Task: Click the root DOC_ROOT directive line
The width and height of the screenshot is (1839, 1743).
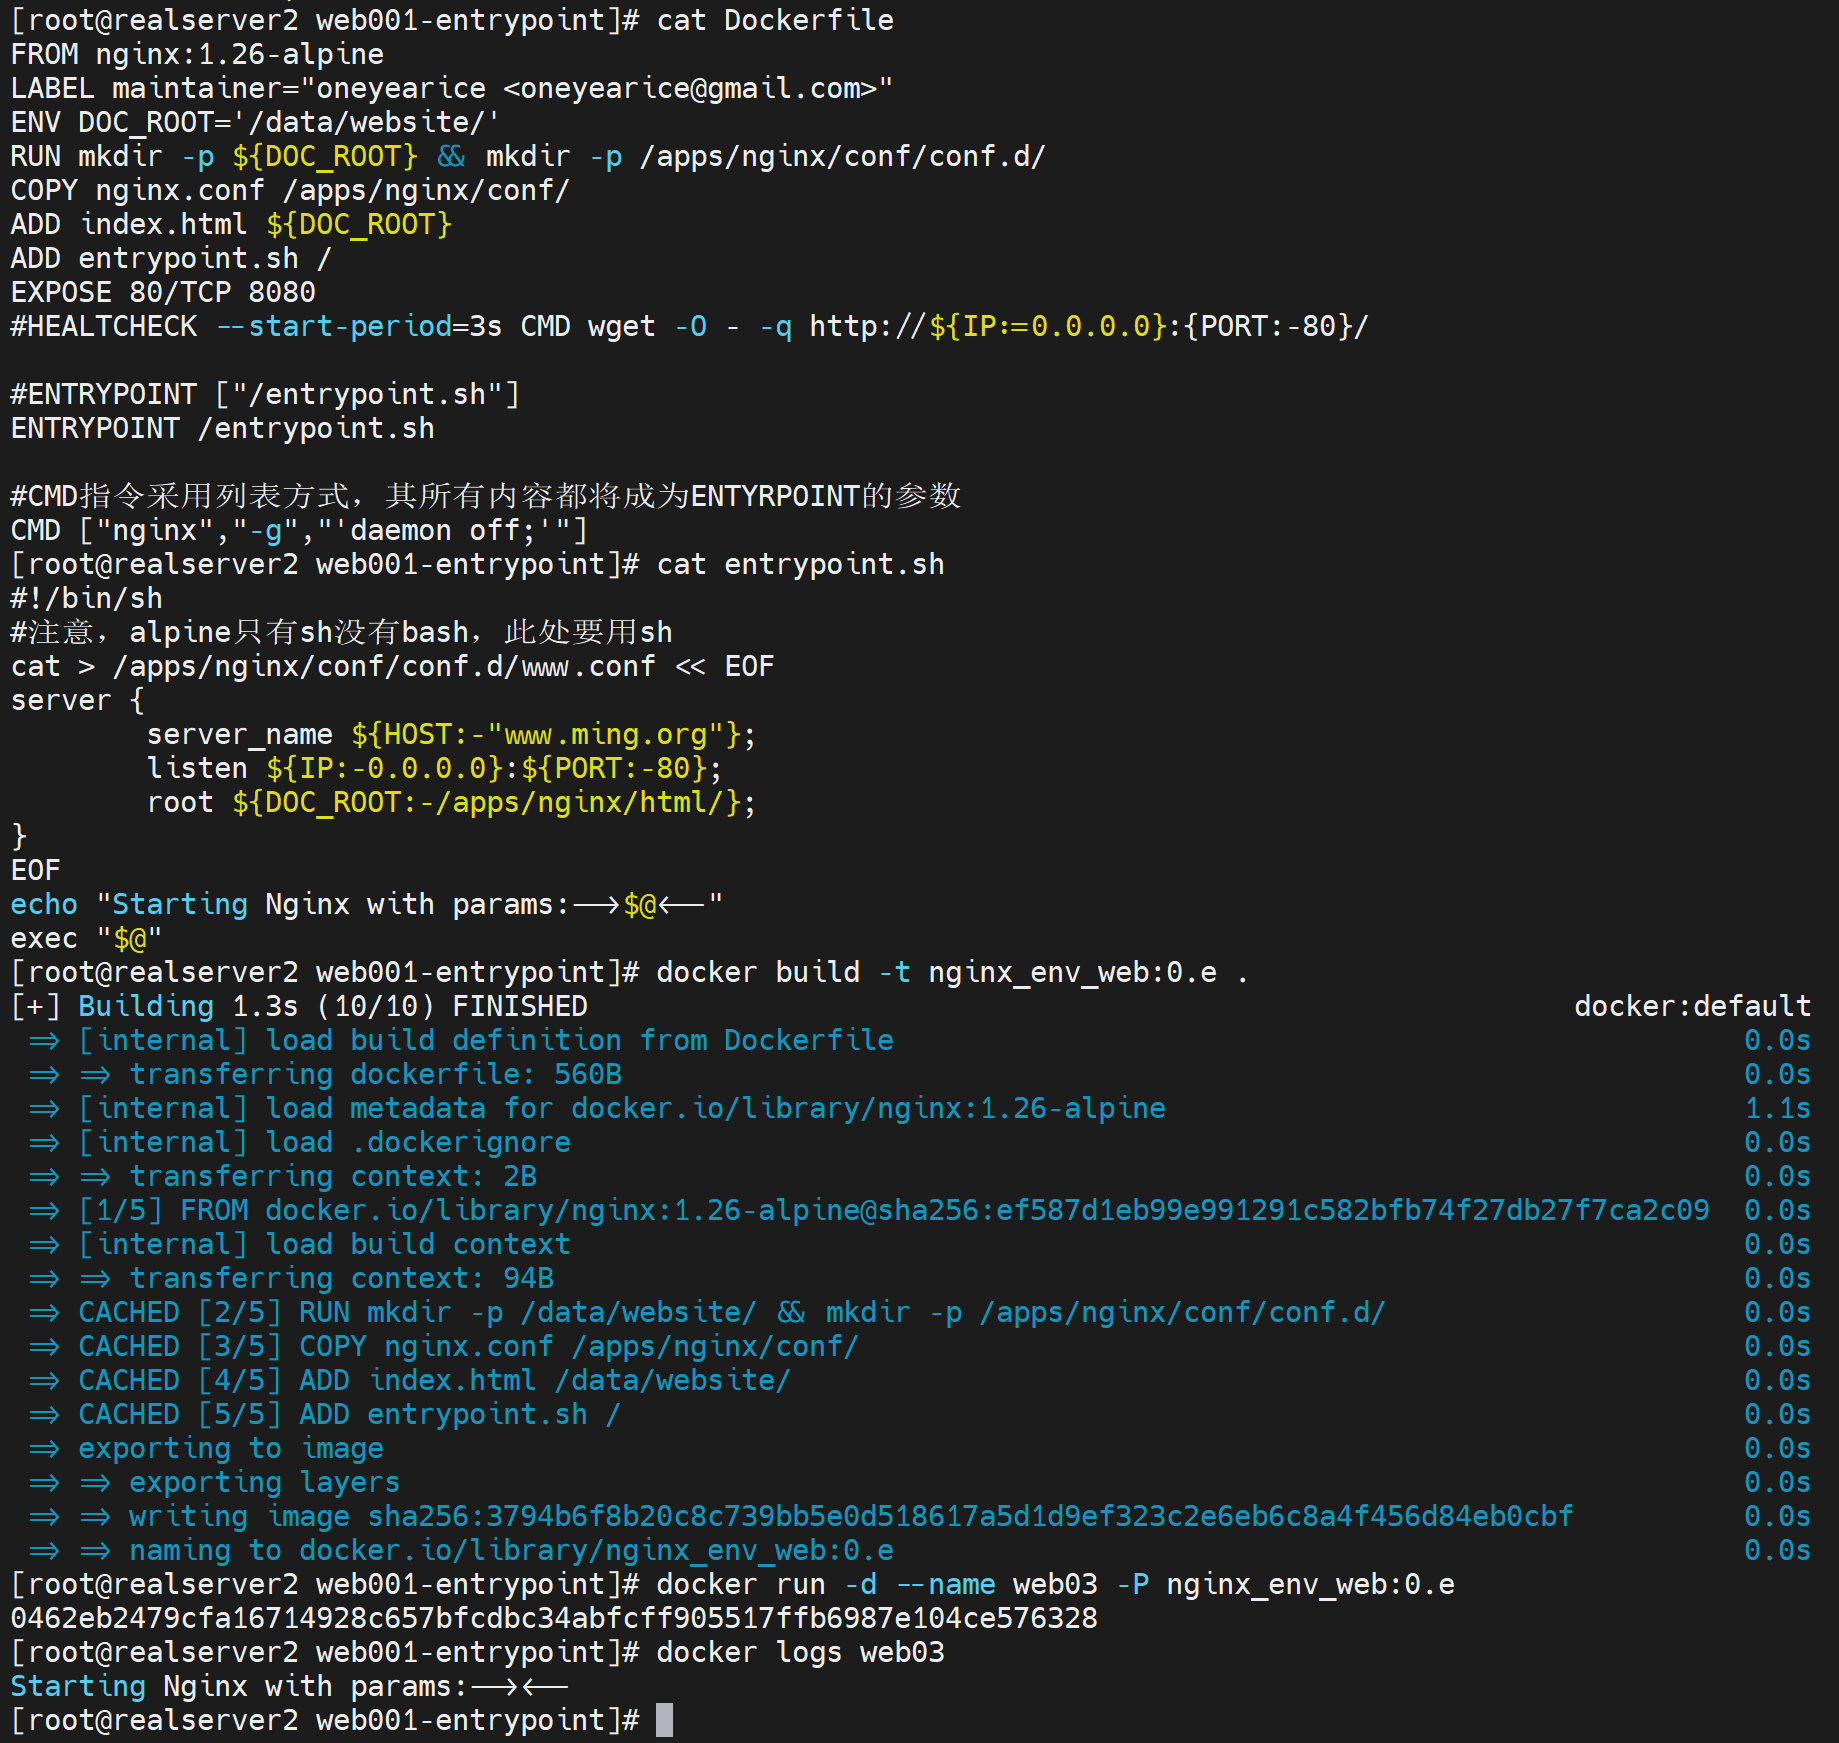Action: point(450,802)
